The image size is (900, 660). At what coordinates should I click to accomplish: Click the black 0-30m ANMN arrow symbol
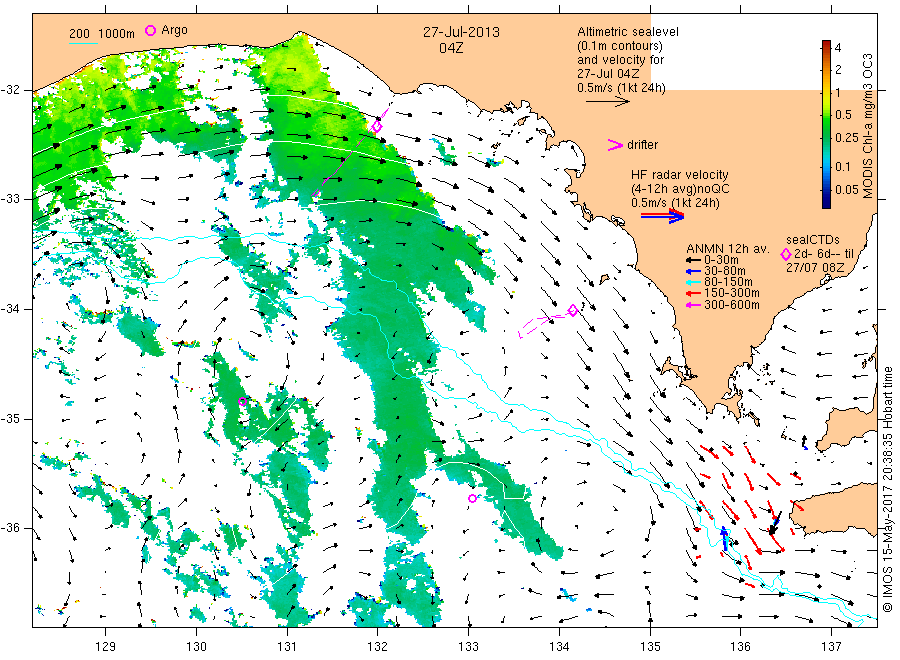click(693, 260)
